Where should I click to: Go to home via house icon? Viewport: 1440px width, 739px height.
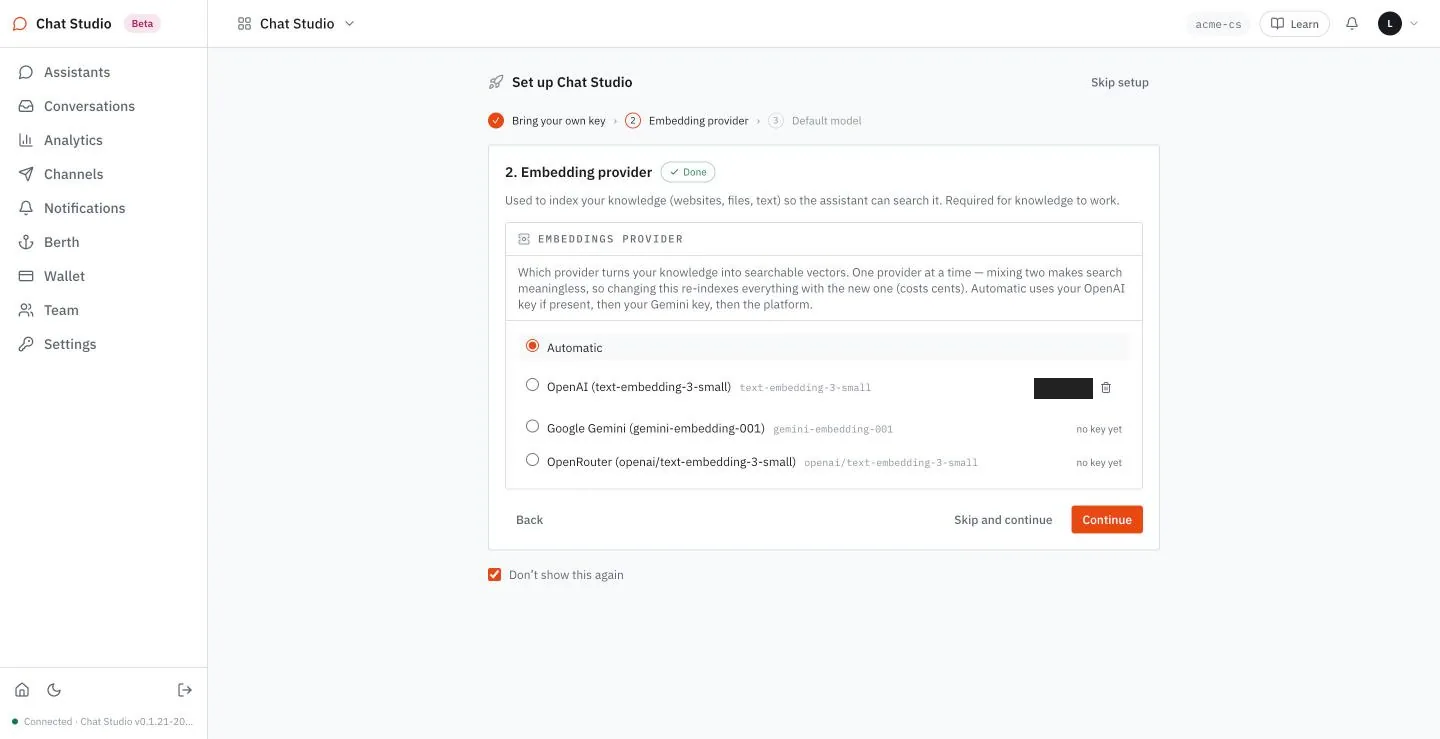pyautogui.click(x=22, y=690)
